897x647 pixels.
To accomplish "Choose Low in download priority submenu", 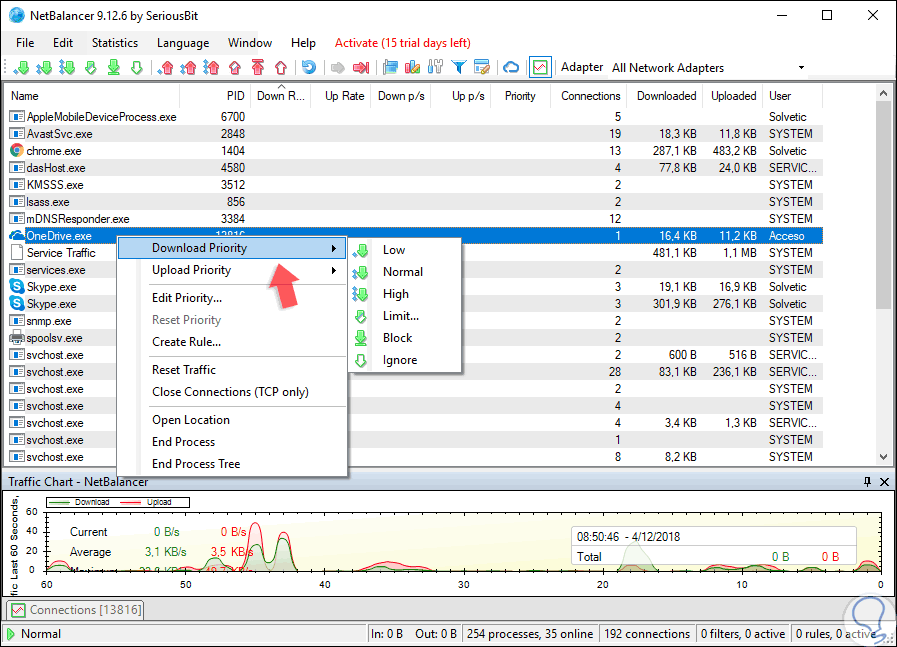I will tap(405, 250).
